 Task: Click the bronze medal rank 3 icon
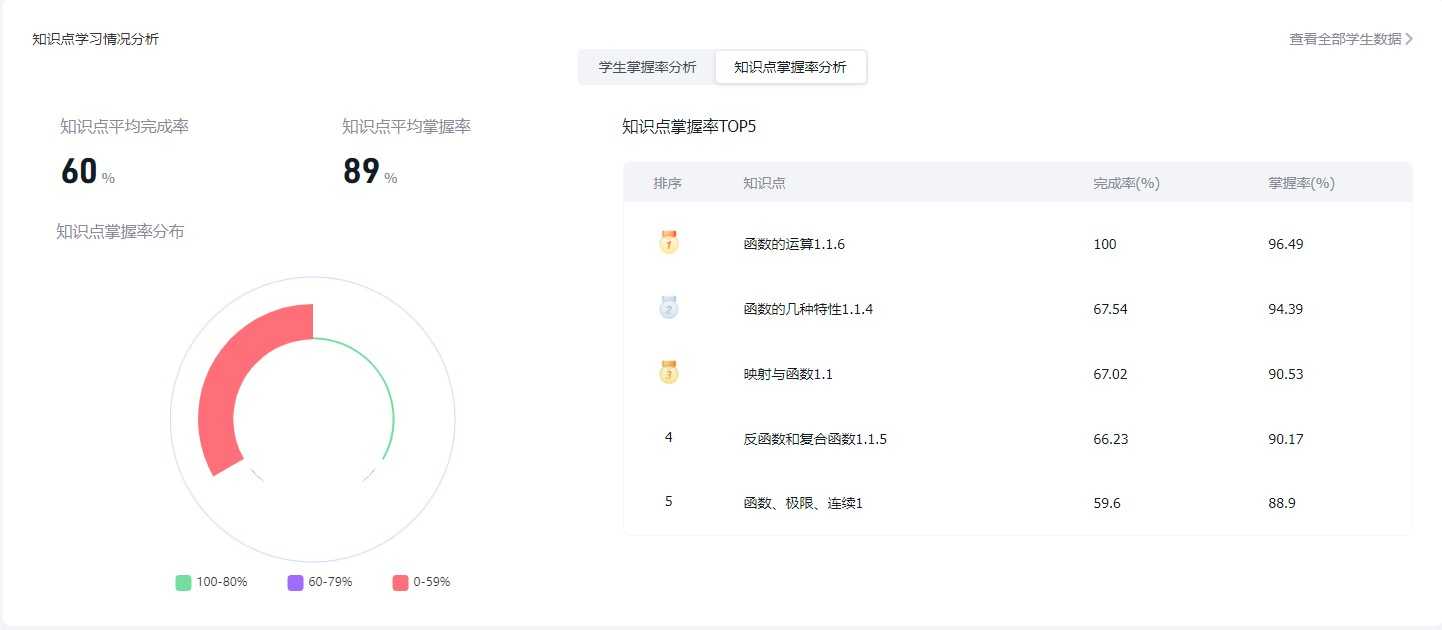[668, 372]
